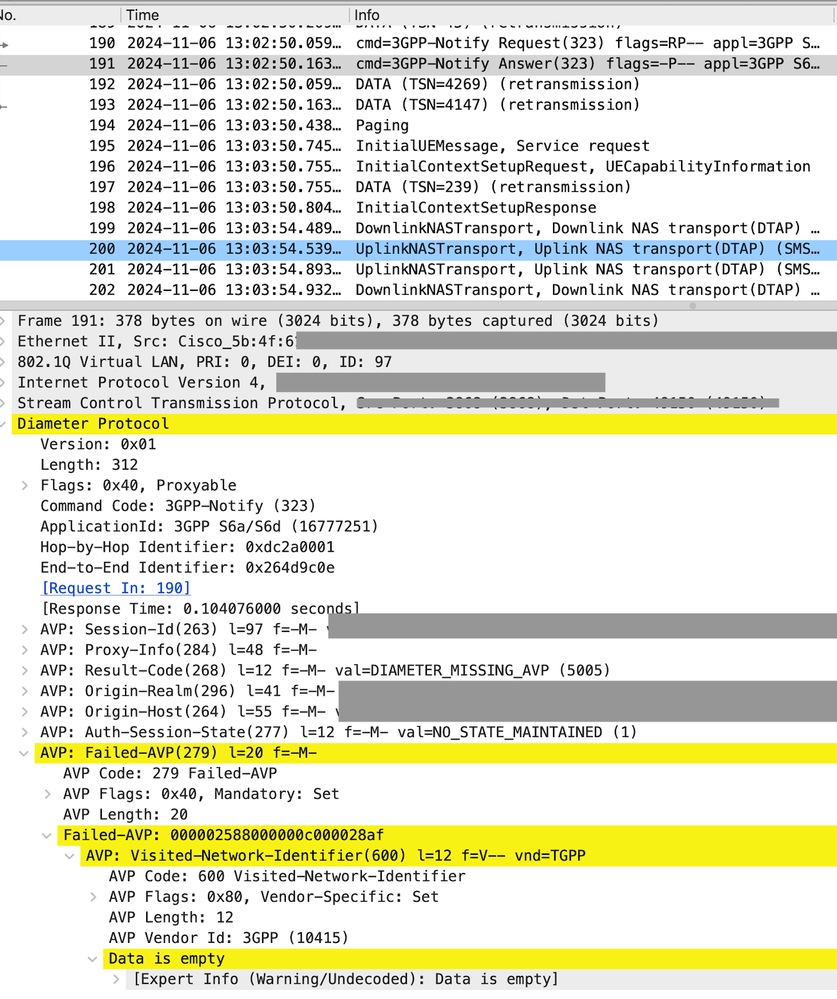Image resolution: width=837 pixels, height=999 pixels.
Task: Select packet 190 3GPP-Notify Request
Action: pos(418,43)
